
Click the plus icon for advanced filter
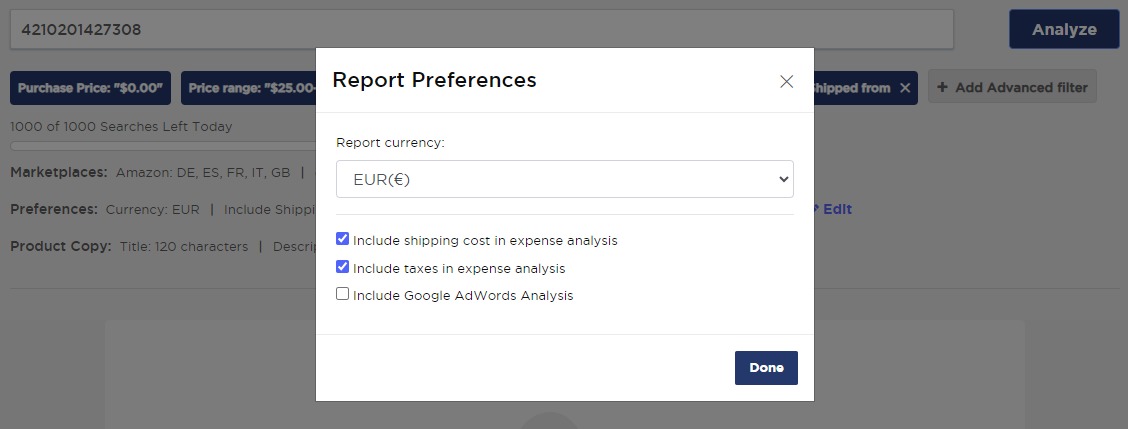[943, 88]
